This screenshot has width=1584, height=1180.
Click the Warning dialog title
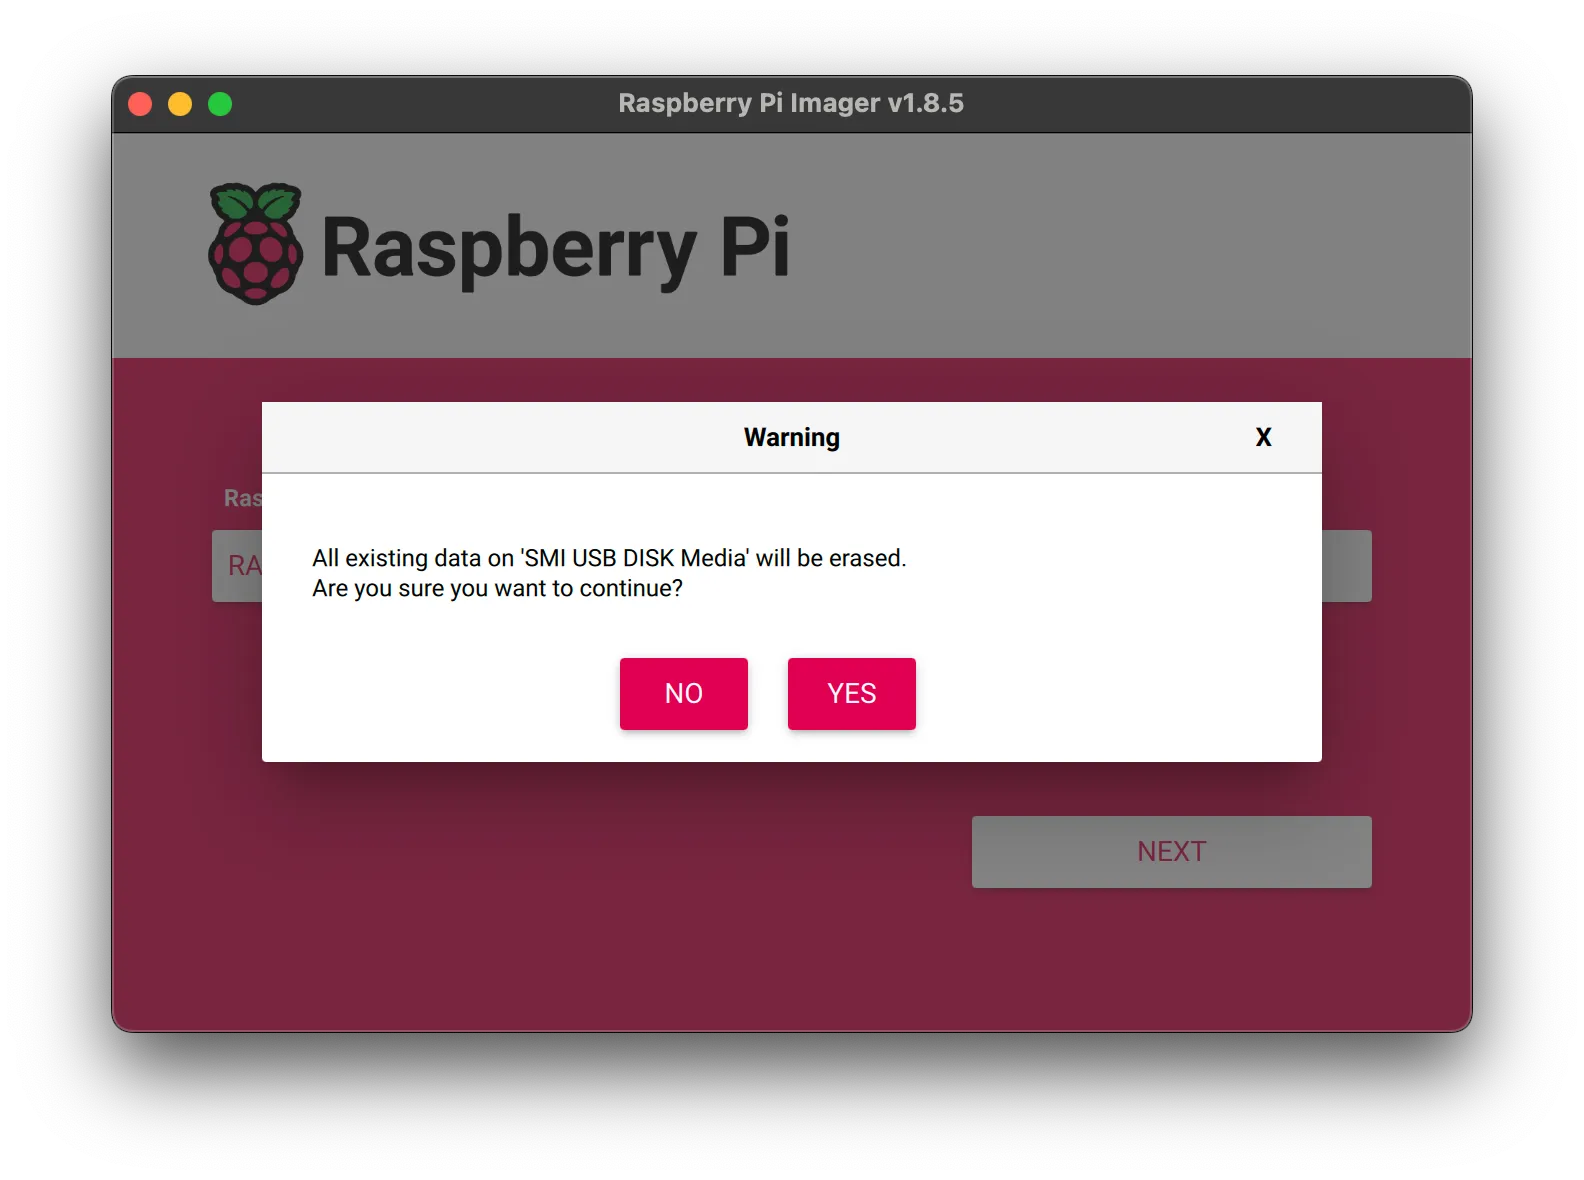[791, 437]
